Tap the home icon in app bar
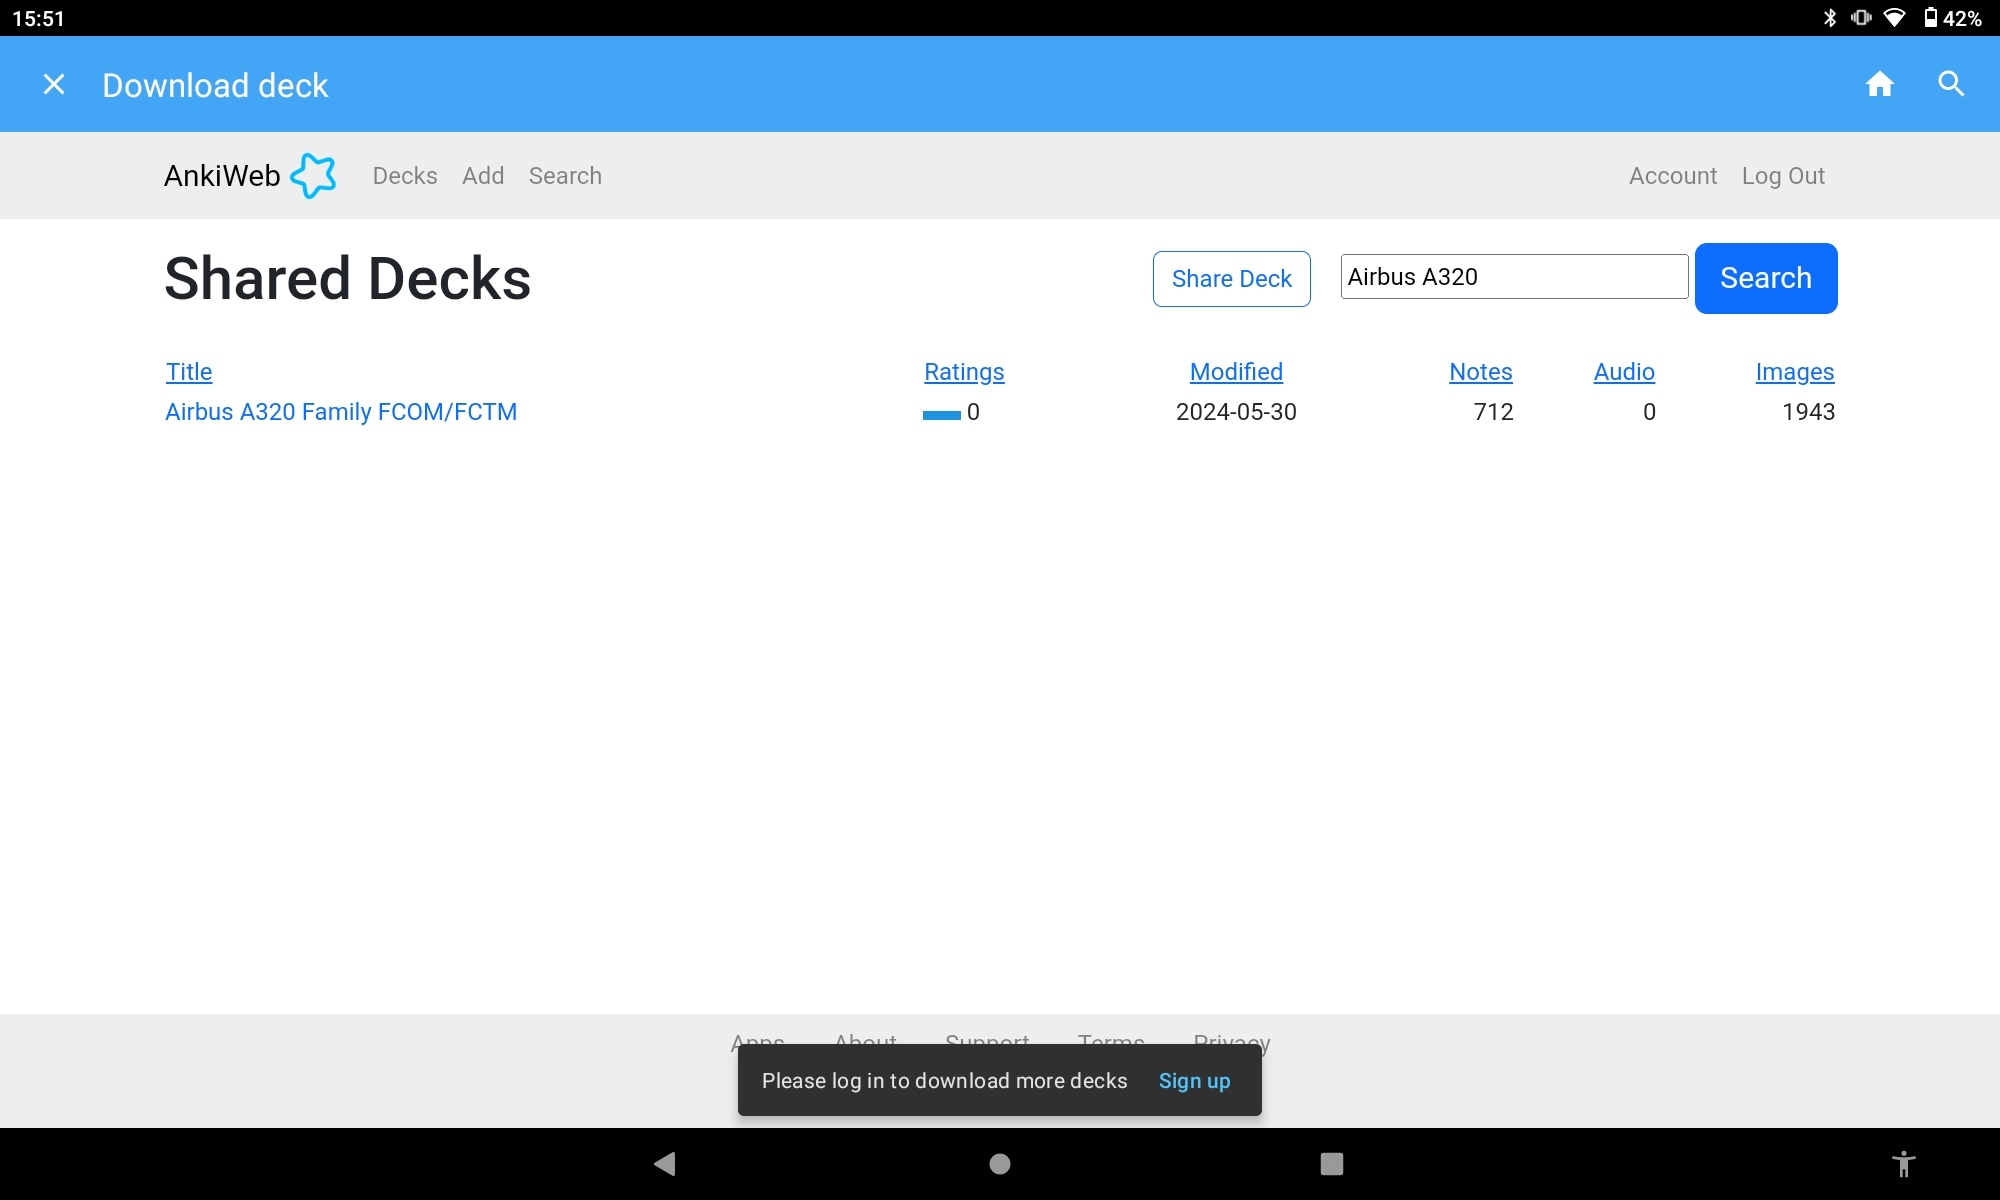The image size is (2000, 1200). [x=1880, y=84]
